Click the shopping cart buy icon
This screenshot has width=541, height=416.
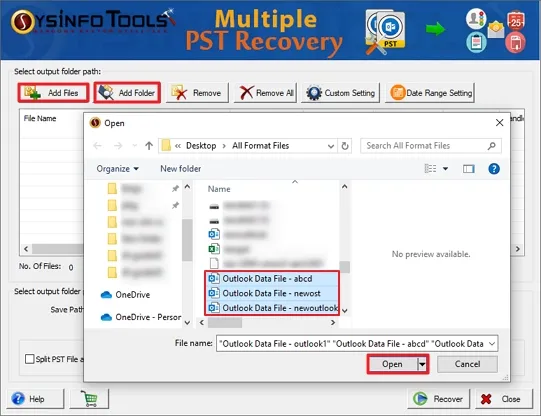89,399
